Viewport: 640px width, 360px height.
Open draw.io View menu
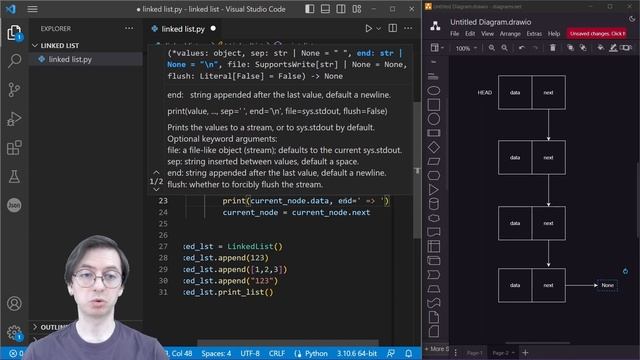pyautogui.click(x=487, y=34)
